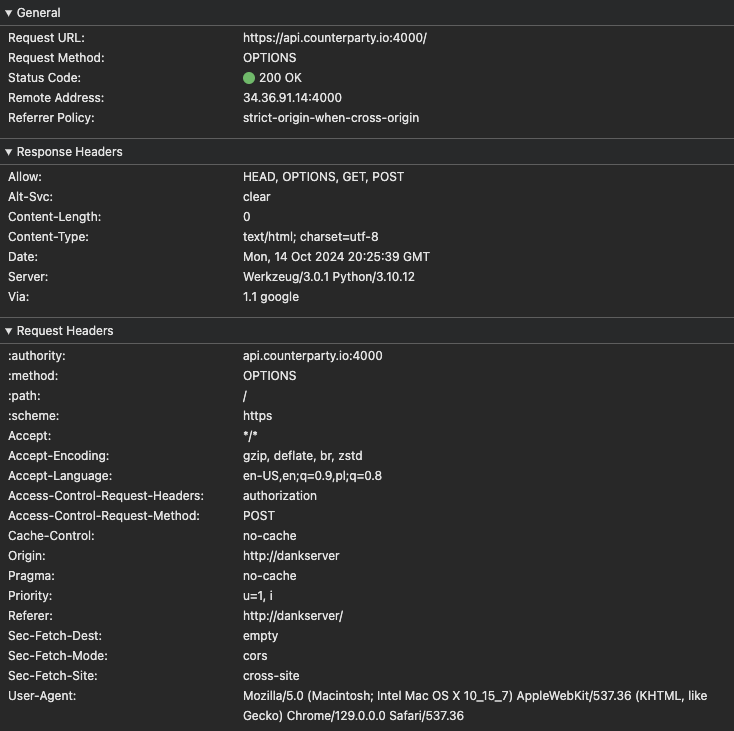
Task: Click the Accept-Encoding header value
Action: (302, 456)
